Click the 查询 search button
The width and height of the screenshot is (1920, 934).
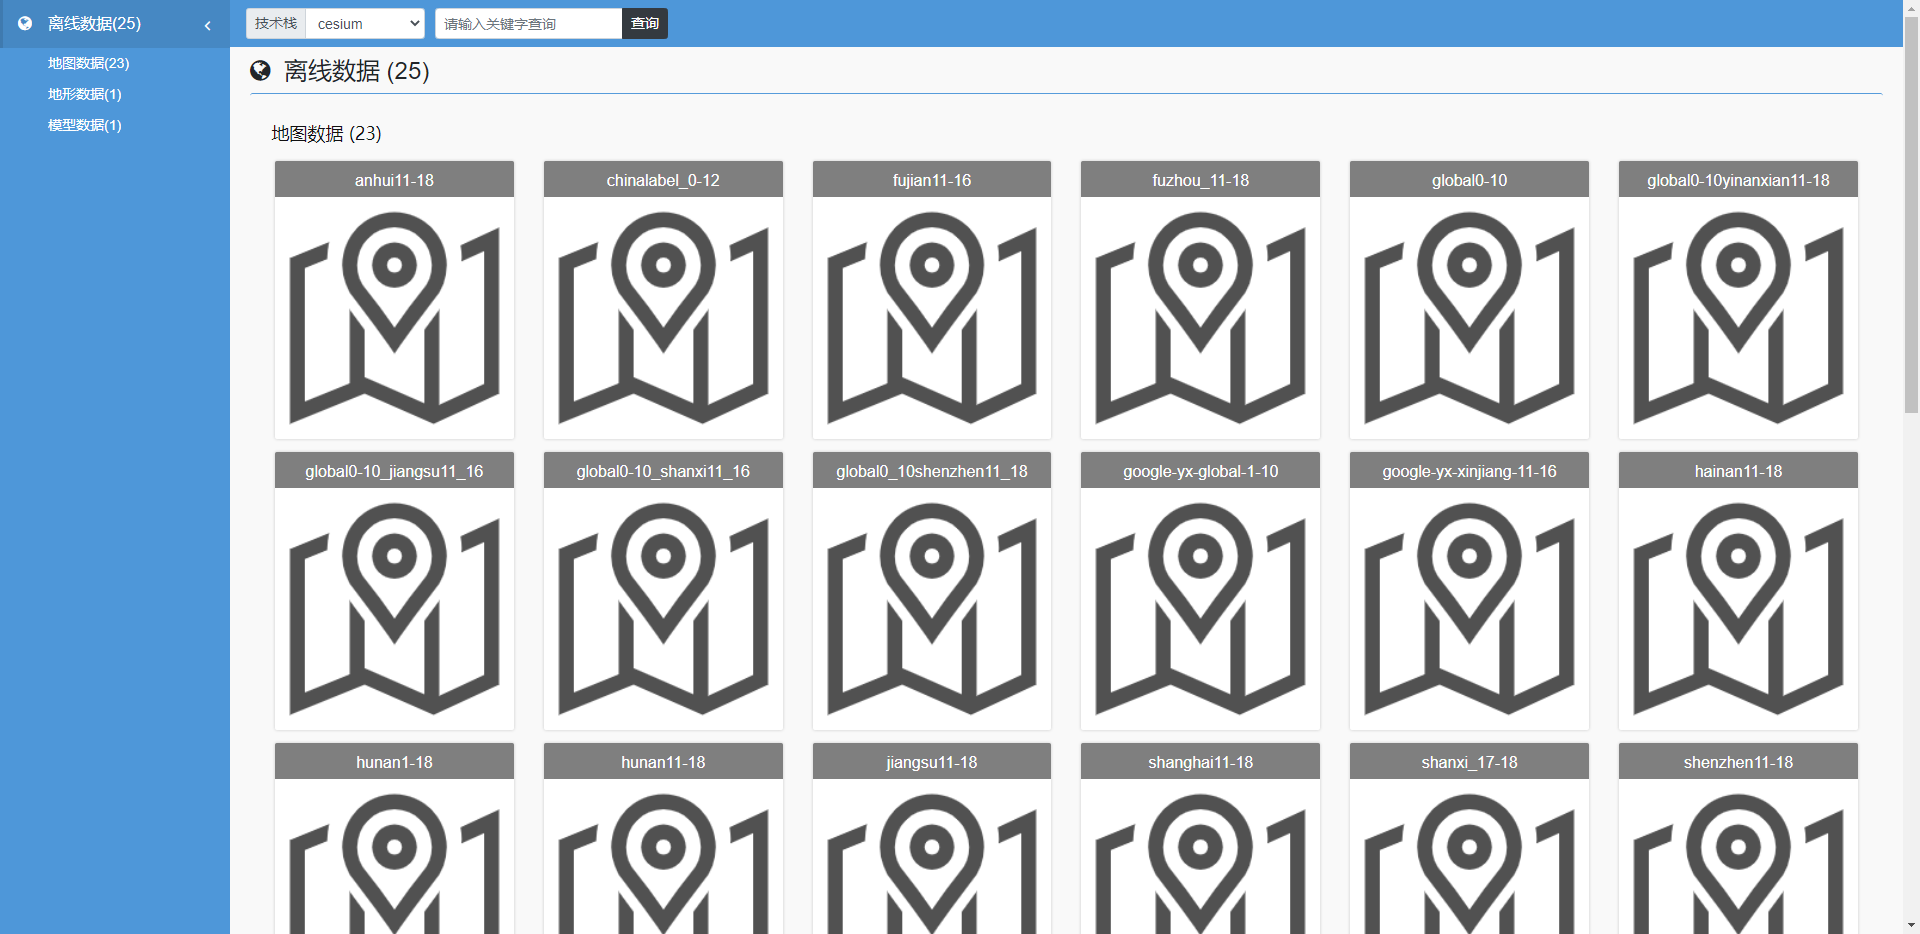[645, 24]
